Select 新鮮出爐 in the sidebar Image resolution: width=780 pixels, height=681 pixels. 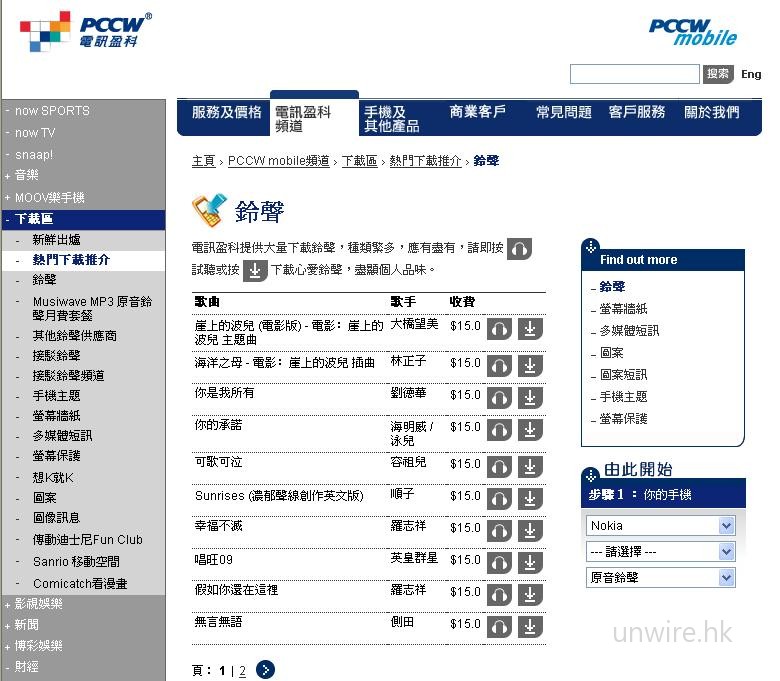pos(56,240)
